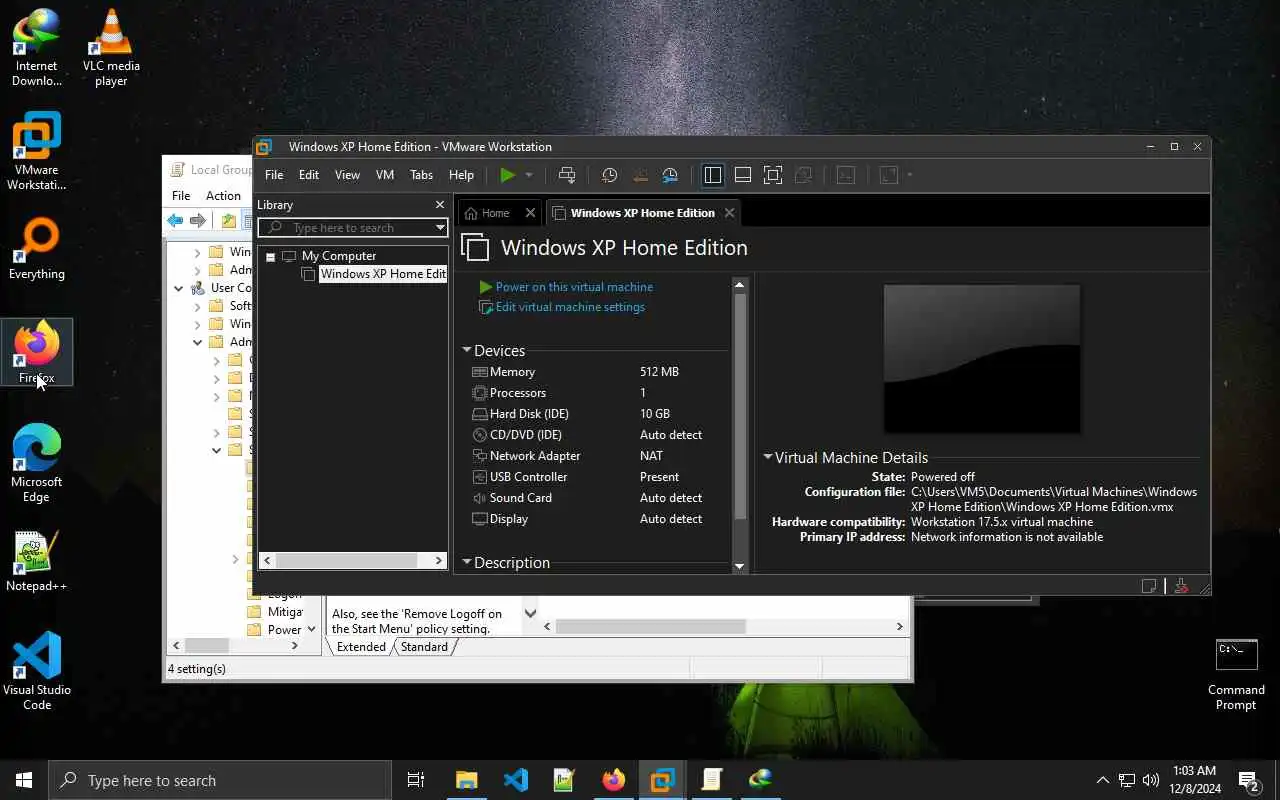Select the CD/DVD (IDE) device
The width and height of the screenshot is (1280, 800).
pyautogui.click(x=598, y=435)
